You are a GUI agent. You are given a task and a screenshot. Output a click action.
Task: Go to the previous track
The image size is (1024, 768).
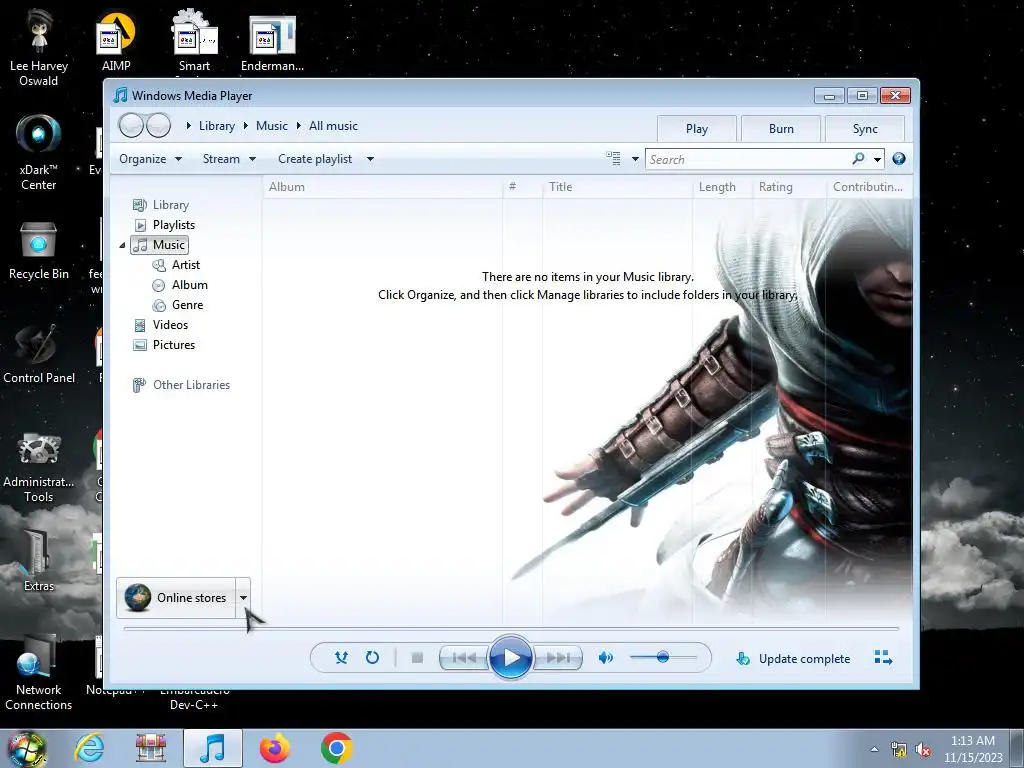[x=464, y=658]
